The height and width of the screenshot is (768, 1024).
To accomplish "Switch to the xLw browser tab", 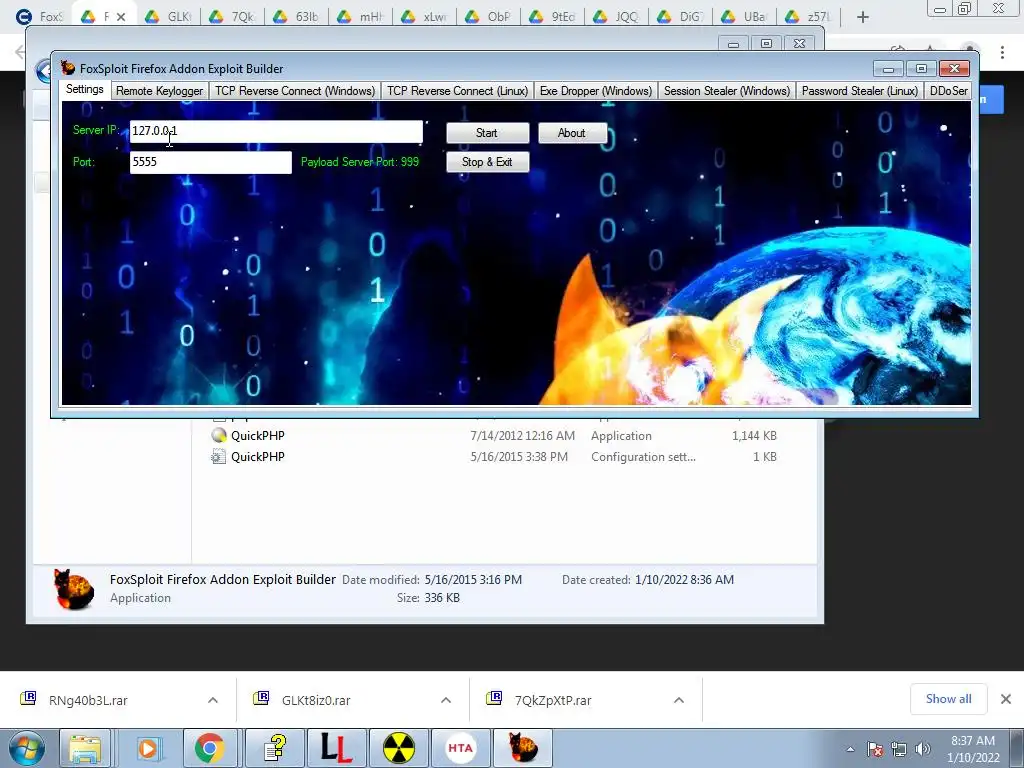I will pos(424,17).
